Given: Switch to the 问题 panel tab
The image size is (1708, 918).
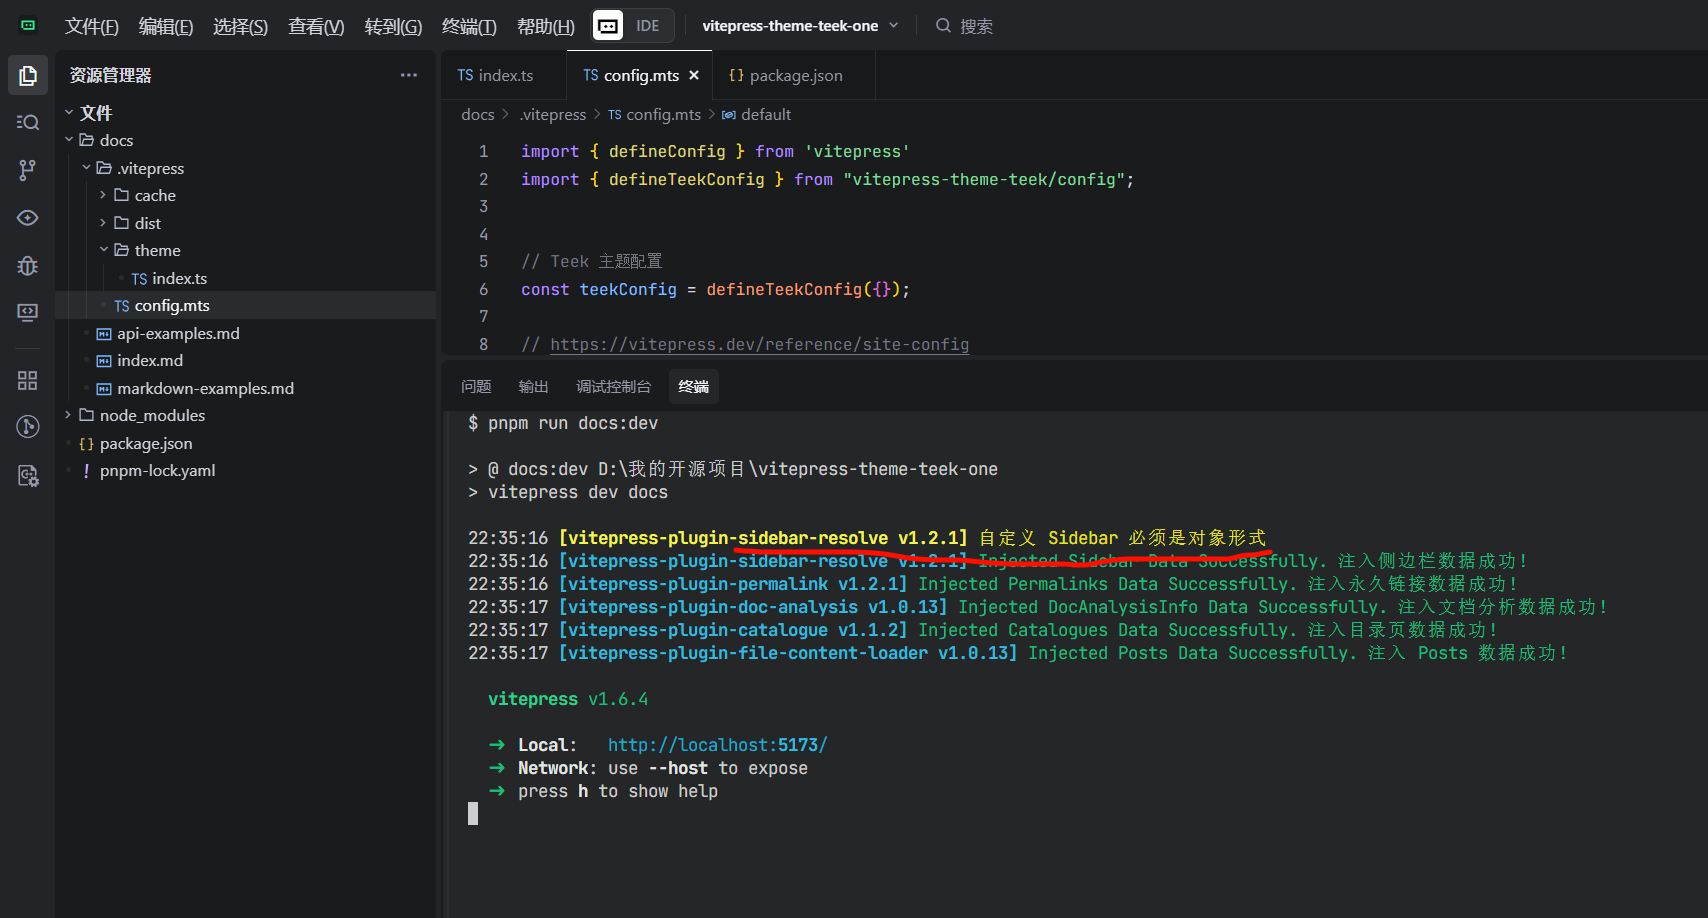Looking at the screenshot, I should pyautogui.click(x=476, y=387).
